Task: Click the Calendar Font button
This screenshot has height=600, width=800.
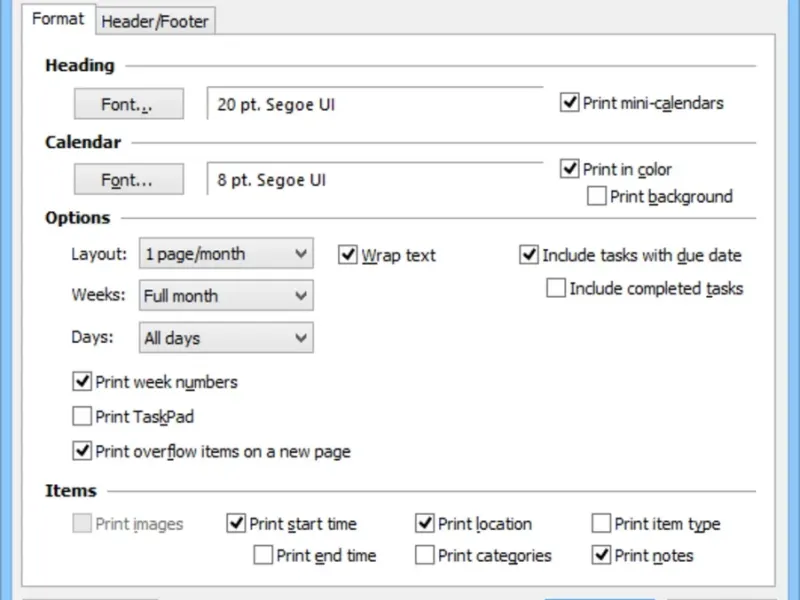Action: [x=128, y=180]
